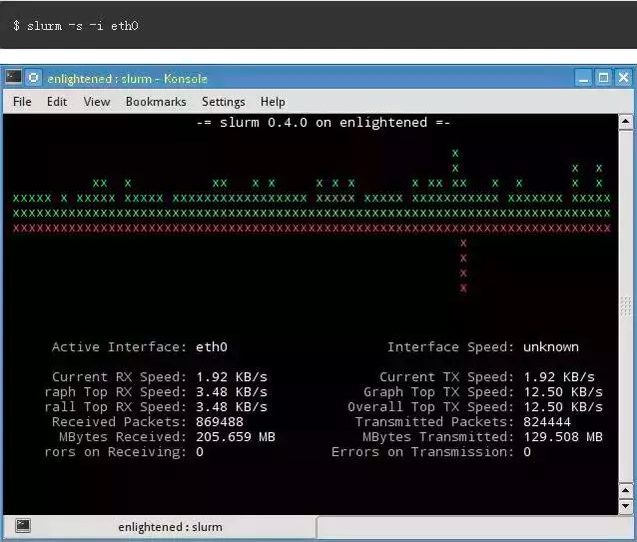Click the Interface Speed "unknown" value
Viewport: 637px width, 542px height.
tap(551, 347)
